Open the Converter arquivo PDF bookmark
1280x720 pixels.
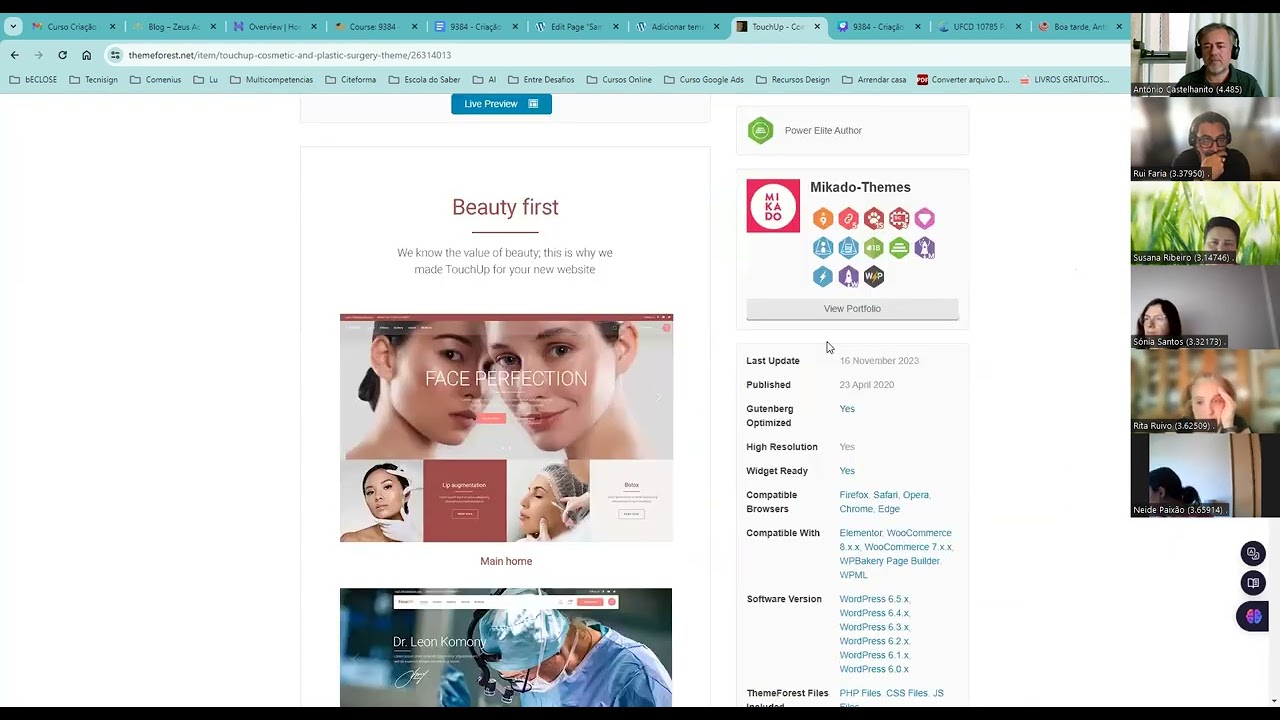click(963, 80)
